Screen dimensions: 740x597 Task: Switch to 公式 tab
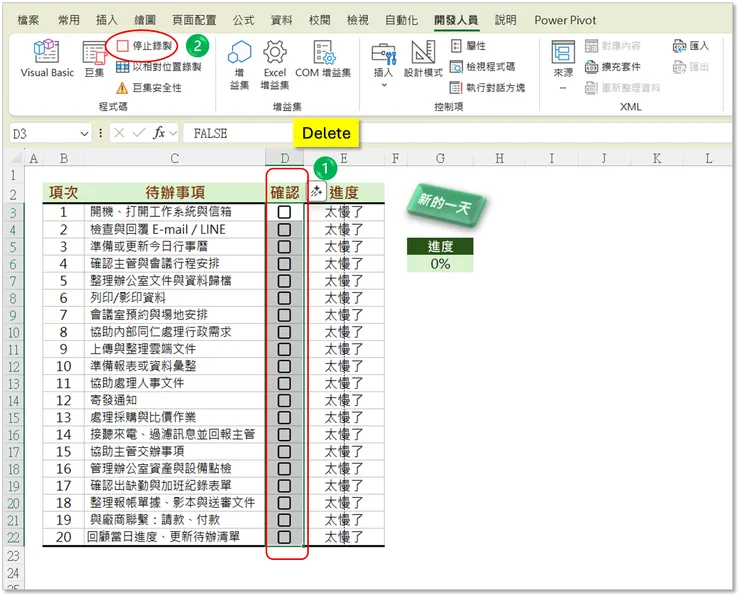(244, 20)
